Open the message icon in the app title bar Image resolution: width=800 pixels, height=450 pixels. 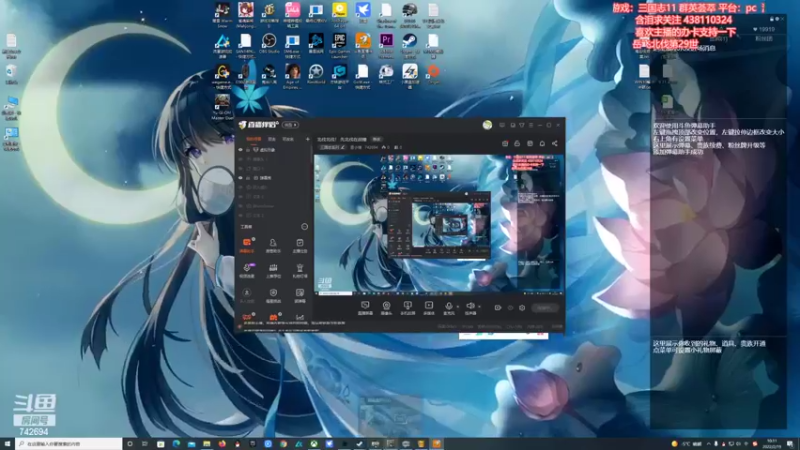tap(502, 125)
